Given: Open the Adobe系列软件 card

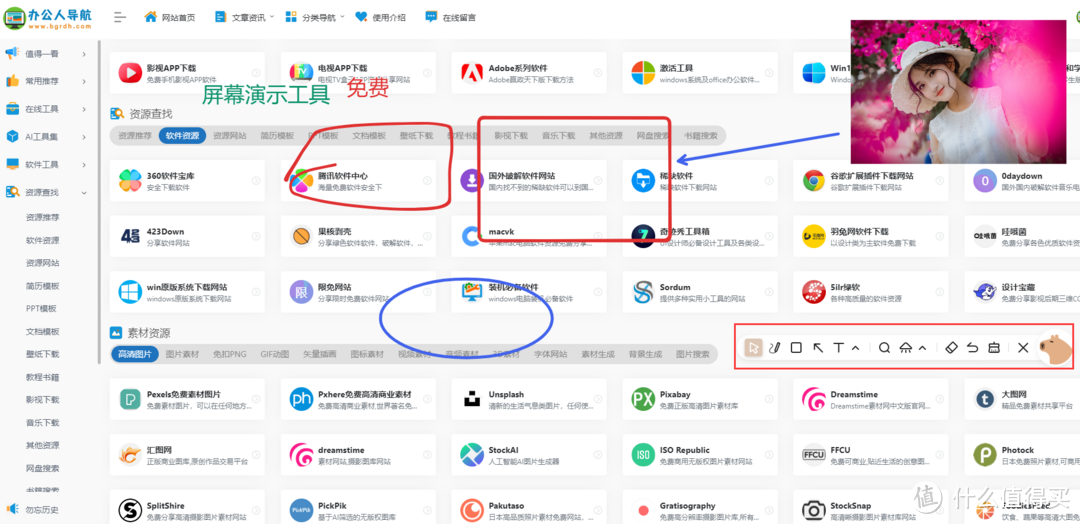Looking at the screenshot, I should click(529, 73).
